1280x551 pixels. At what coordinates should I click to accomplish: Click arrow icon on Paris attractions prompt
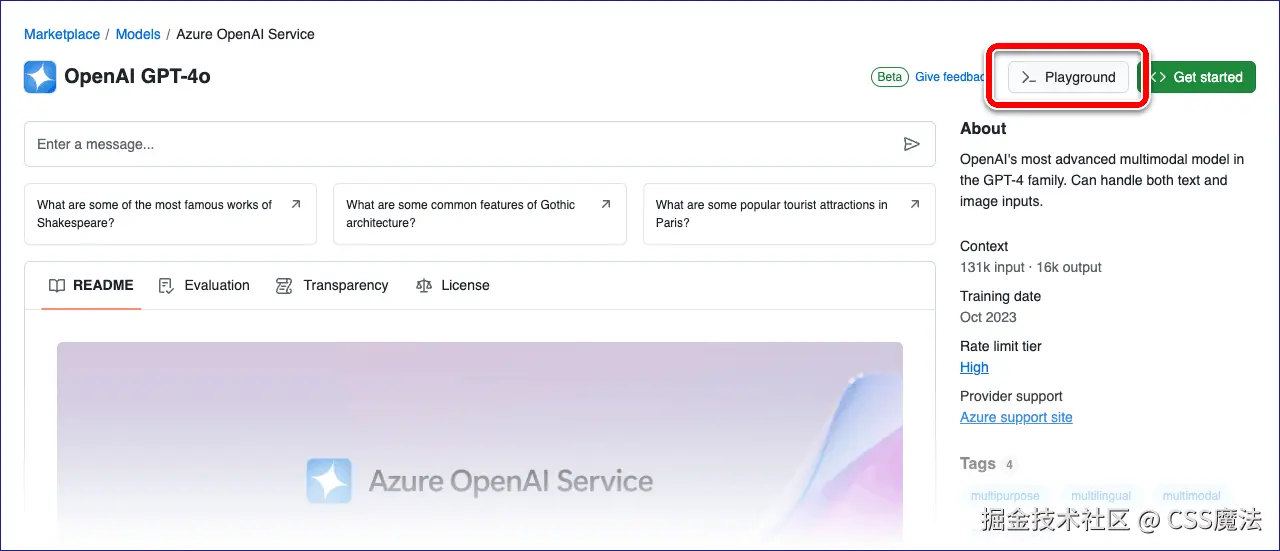(x=915, y=204)
